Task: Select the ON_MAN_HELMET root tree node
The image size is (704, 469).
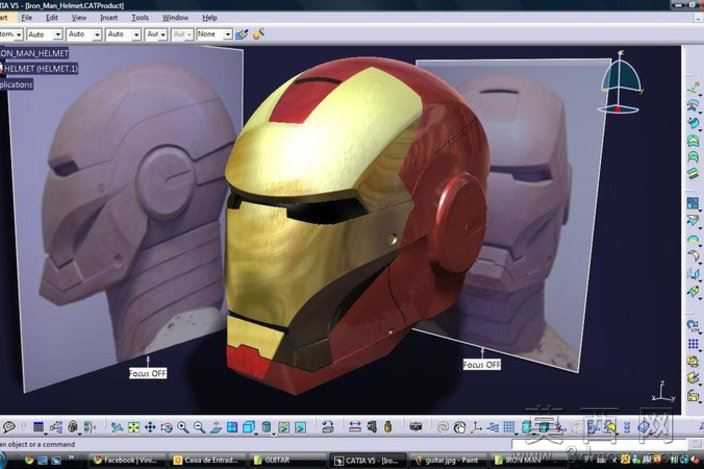Action: pos(35,53)
